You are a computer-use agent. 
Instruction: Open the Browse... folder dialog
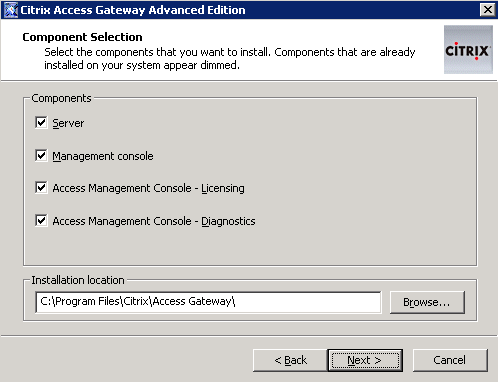coord(427,302)
